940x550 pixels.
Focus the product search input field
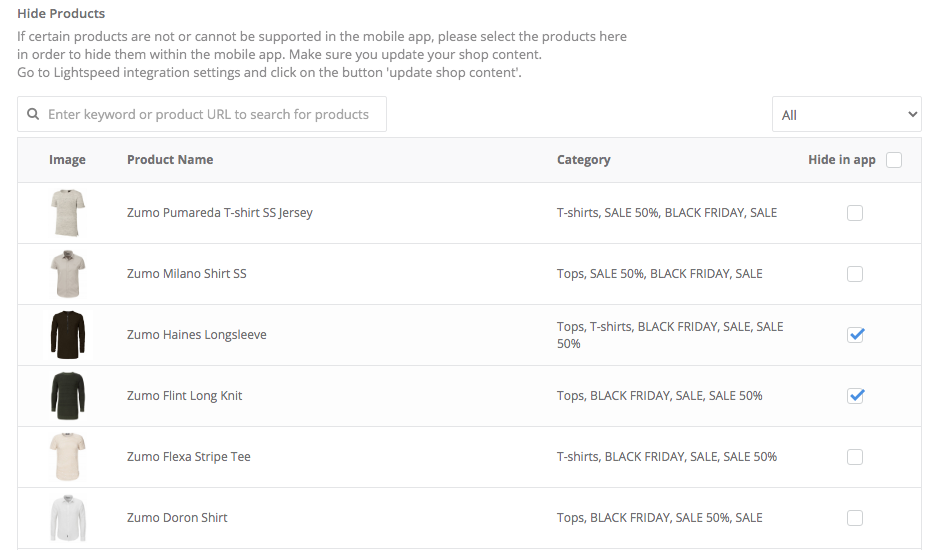pos(210,115)
